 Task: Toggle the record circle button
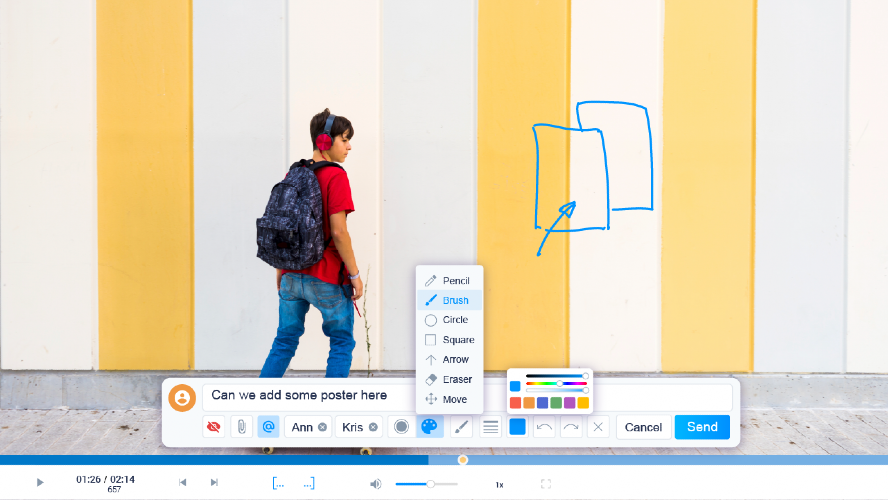tap(401, 427)
